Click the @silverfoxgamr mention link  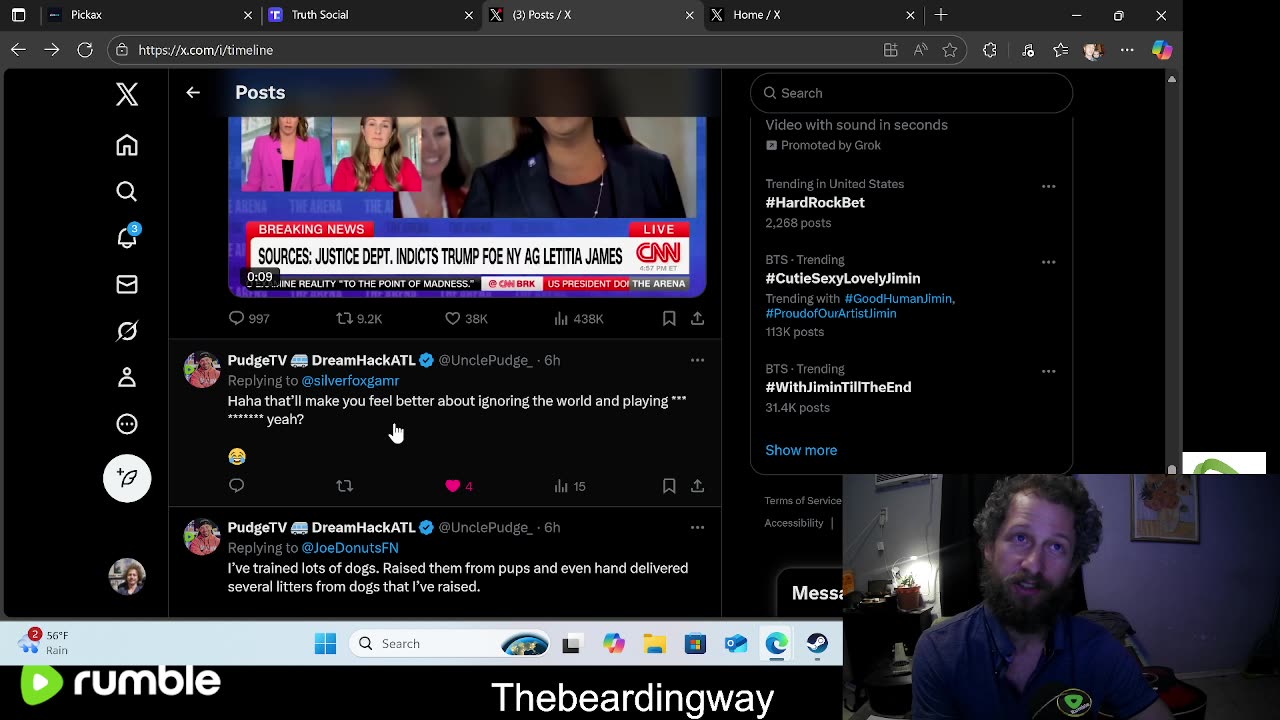pos(350,380)
